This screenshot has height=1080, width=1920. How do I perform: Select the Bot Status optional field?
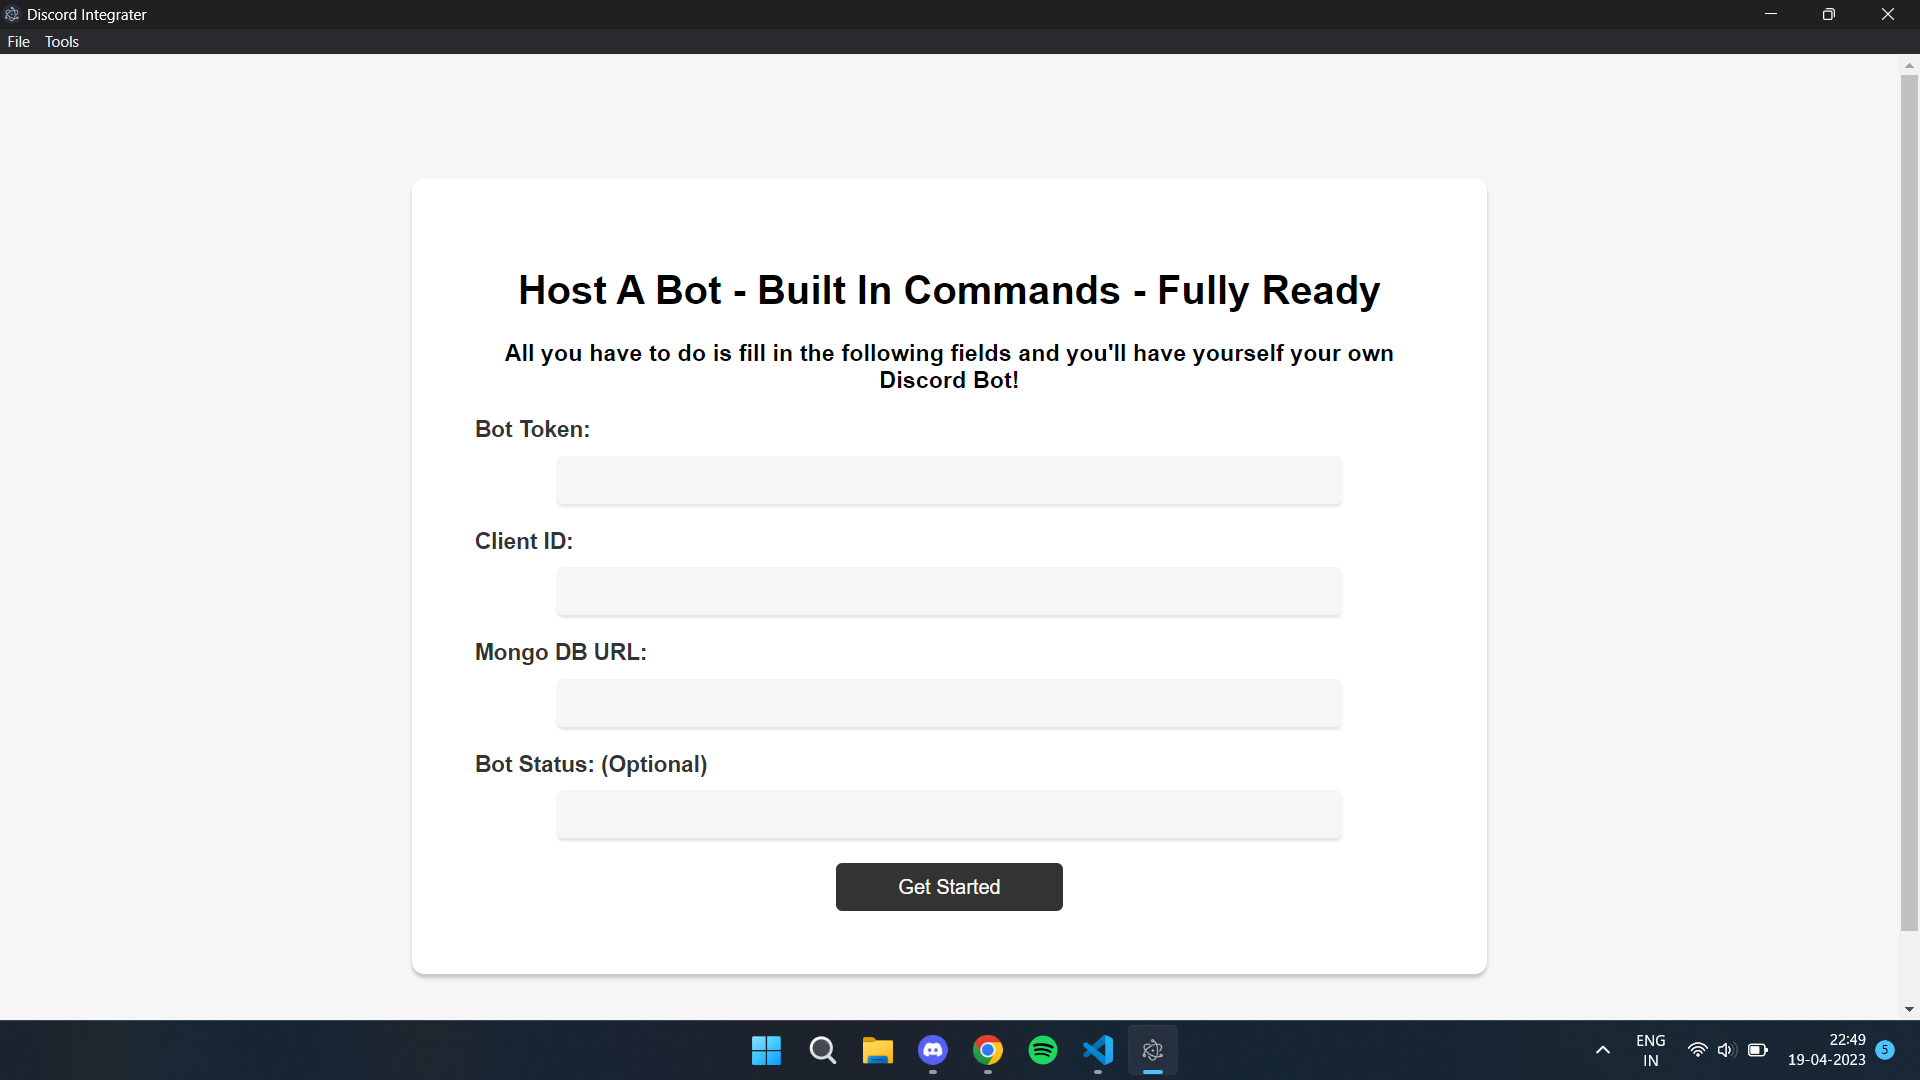948,815
